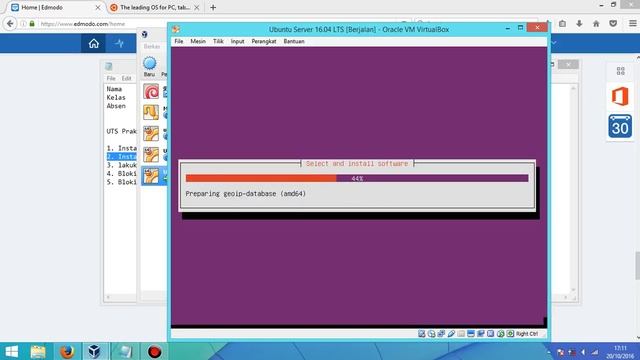
Task: Click line '3. lakuk' in Notepad
Action: [121, 165]
